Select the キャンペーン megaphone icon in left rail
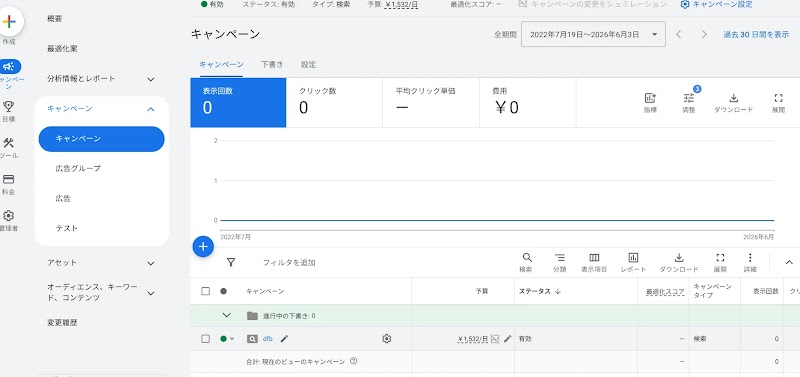The width and height of the screenshot is (800, 377). tap(10, 66)
